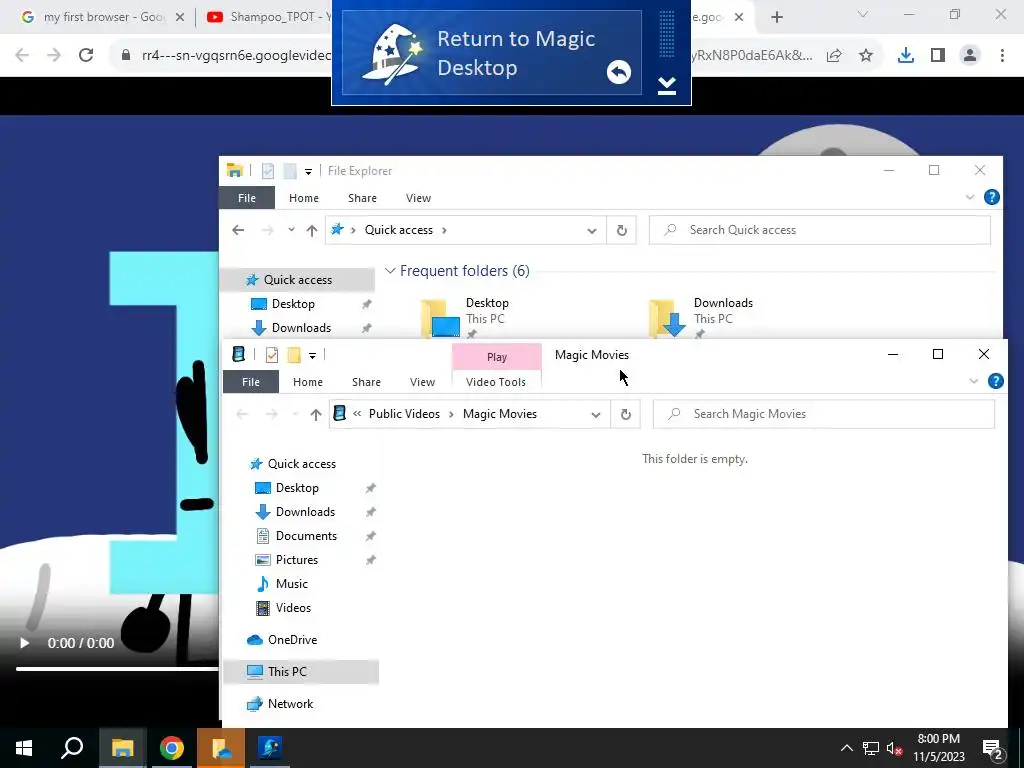Open Chrome tab search chevron
The height and width of the screenshot is (768, 1024).
coord(863,14)
